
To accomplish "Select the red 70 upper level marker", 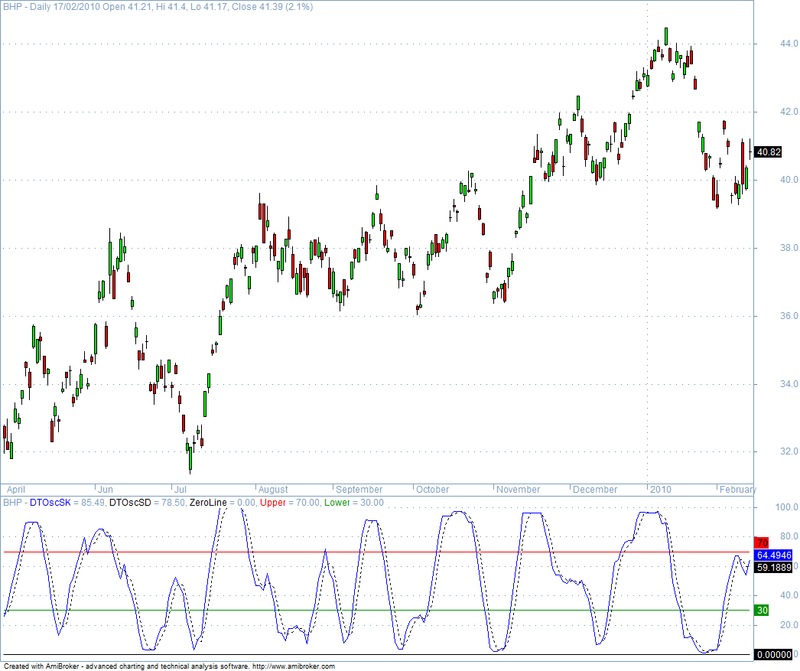I will click(x=762, y=543).
